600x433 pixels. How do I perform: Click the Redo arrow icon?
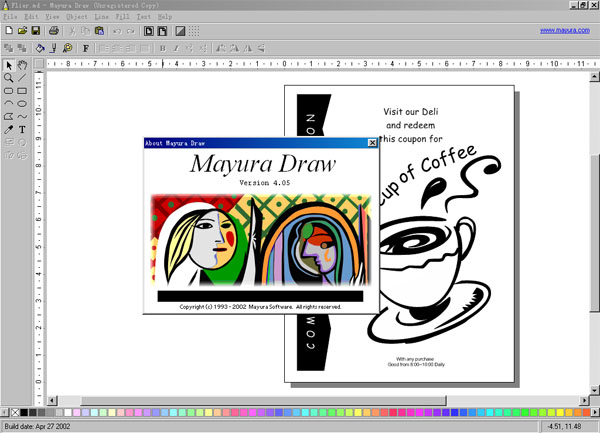[131, 31]
